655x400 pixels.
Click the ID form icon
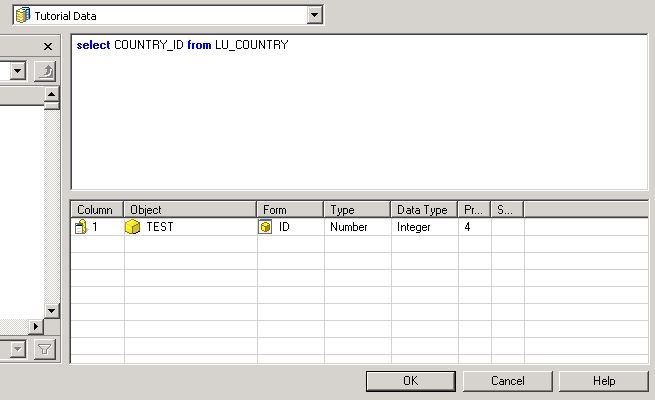click(x=265, y=227)
